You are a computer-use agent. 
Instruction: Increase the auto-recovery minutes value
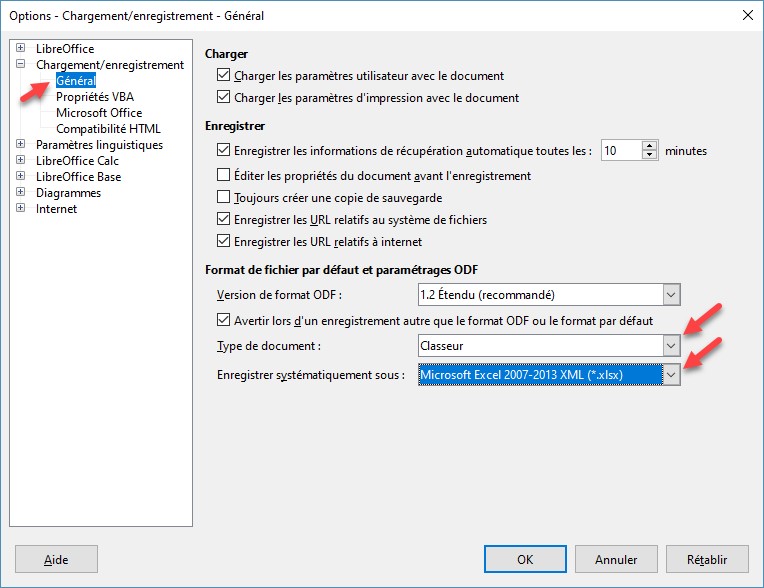coord(650,146)
